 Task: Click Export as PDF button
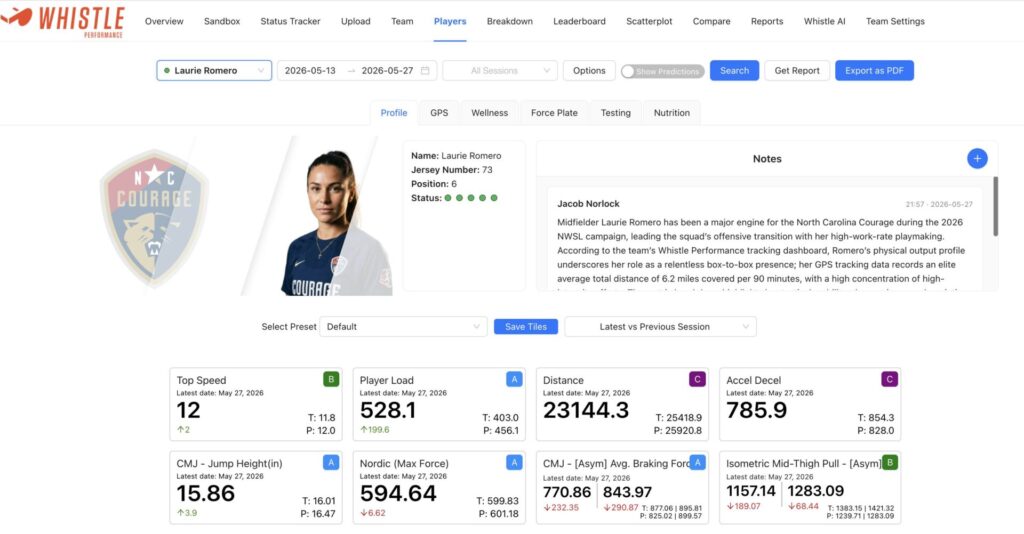click(x=874, y=71)
